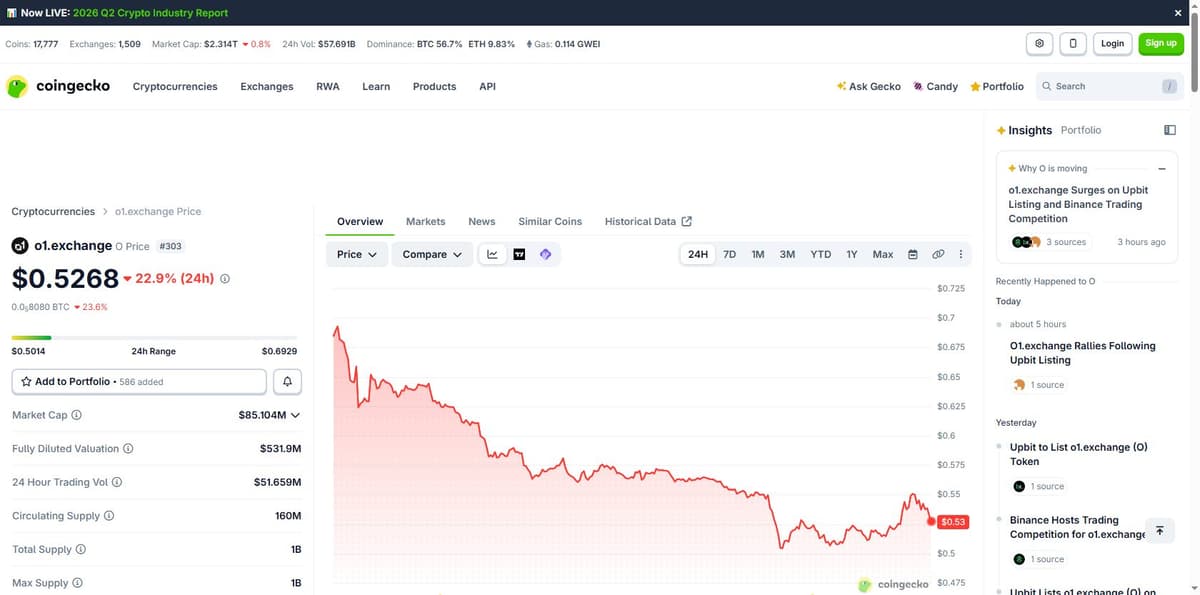
Task: Switch to the Similar Coins tab
Action: (x=550, y=222)
